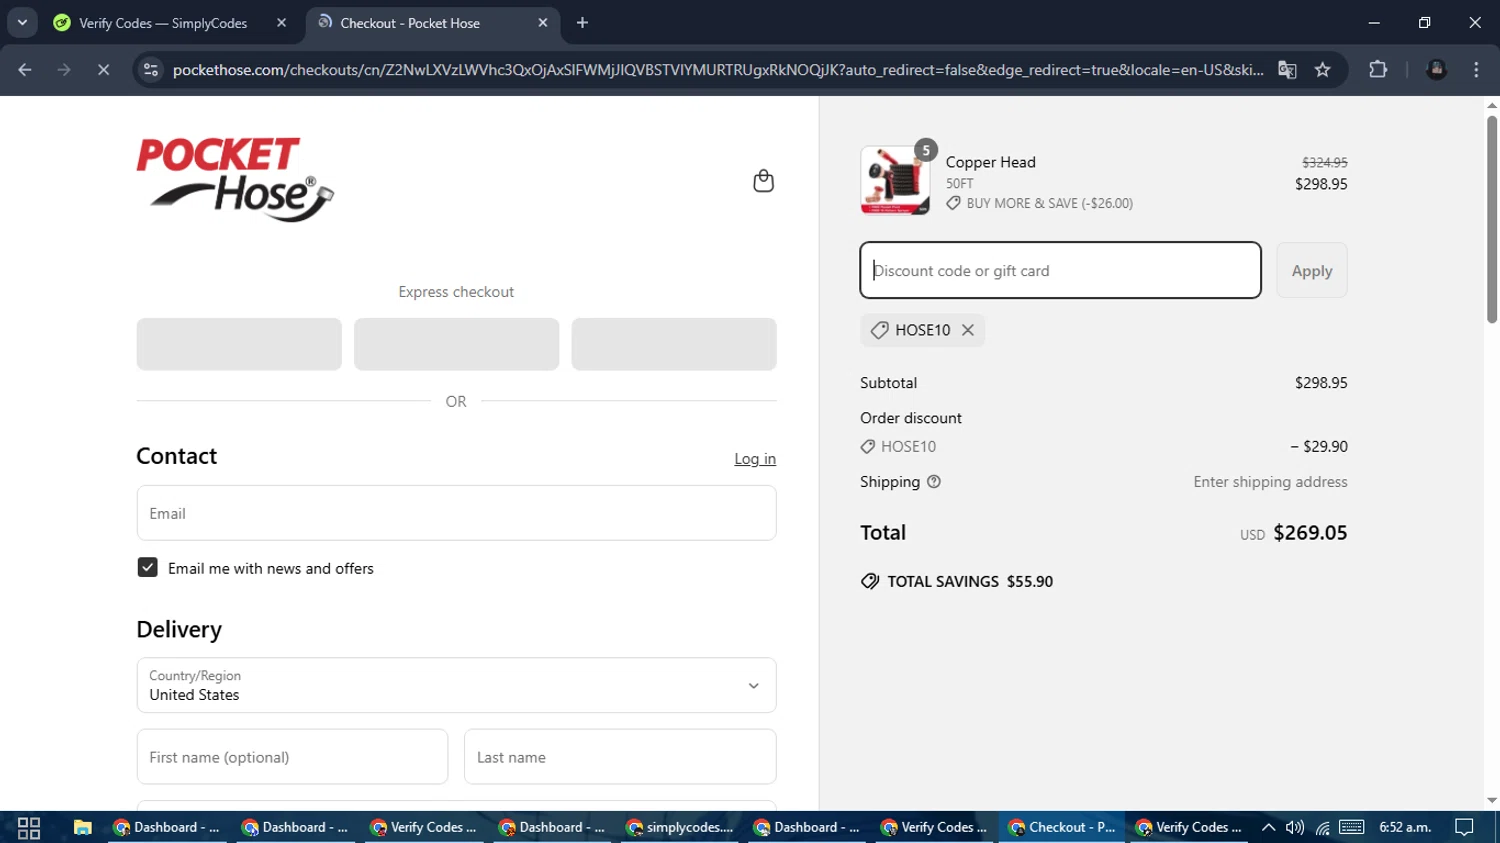Open Windows Task View icon
The width and height of the screenshot is (1500, 843).
click(29, 828)
